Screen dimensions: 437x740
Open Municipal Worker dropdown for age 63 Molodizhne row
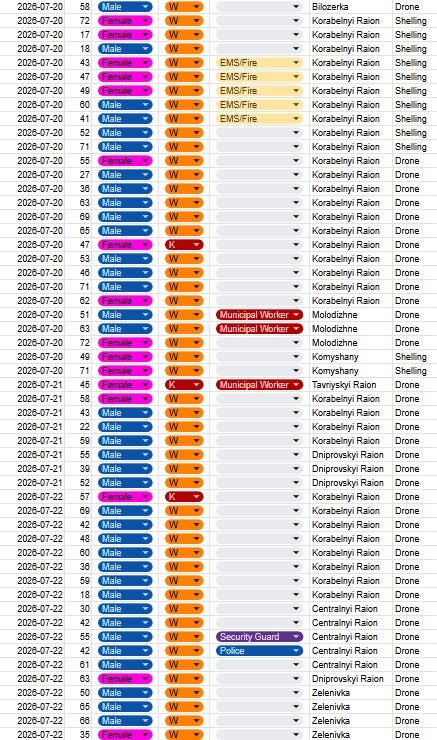pyautogui.click(x=259, y=328)
